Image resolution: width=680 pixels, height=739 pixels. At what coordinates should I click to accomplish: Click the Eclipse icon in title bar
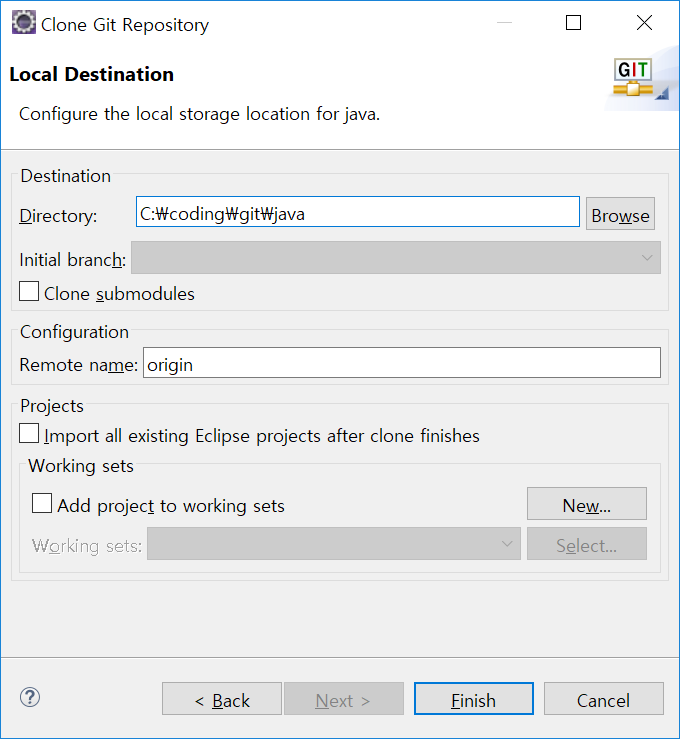click(23, 24)
